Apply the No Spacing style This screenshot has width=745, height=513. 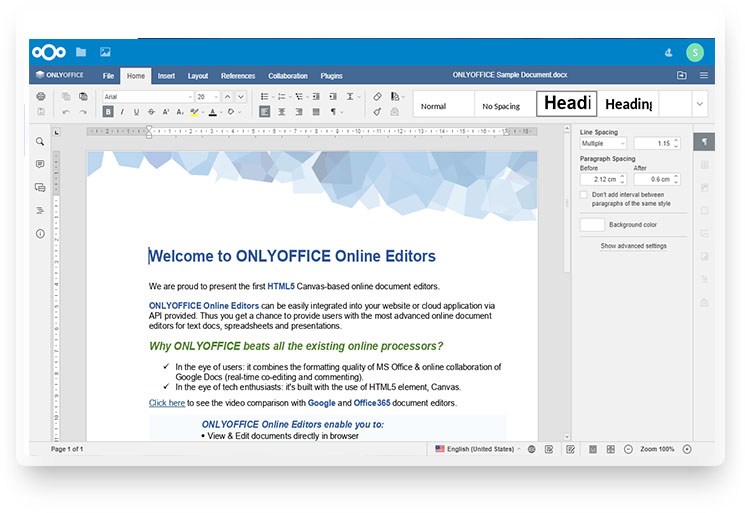point(505,104)
